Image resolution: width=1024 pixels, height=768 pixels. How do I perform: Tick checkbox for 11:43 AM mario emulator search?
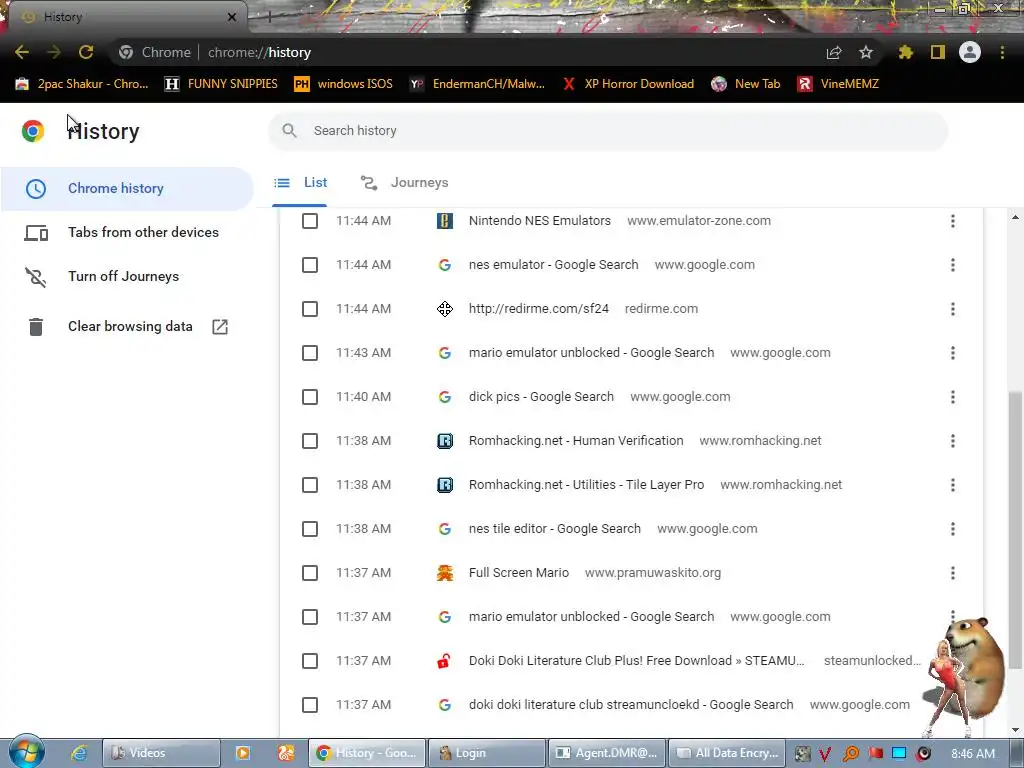click(310, 353)
